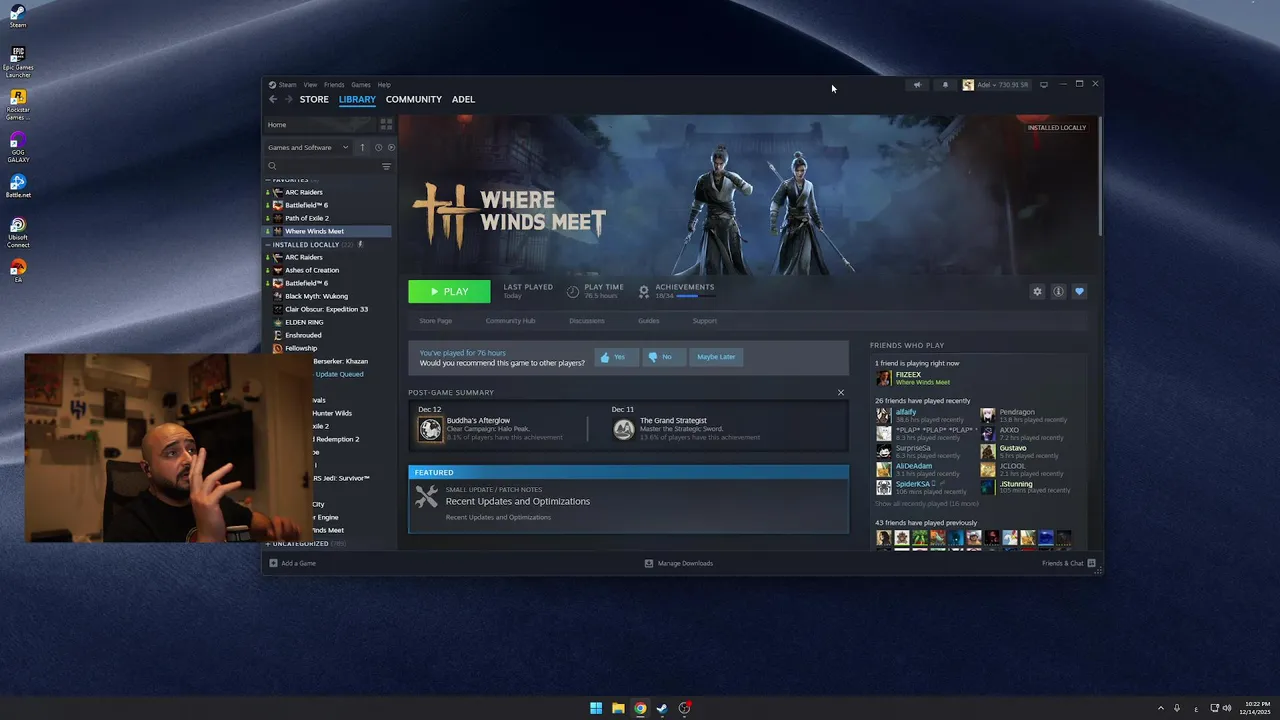Image resolution: width=1280 pixels, height=720 pixels.
Task: Select Ashes of Creation in library
Action: point(311,270)
